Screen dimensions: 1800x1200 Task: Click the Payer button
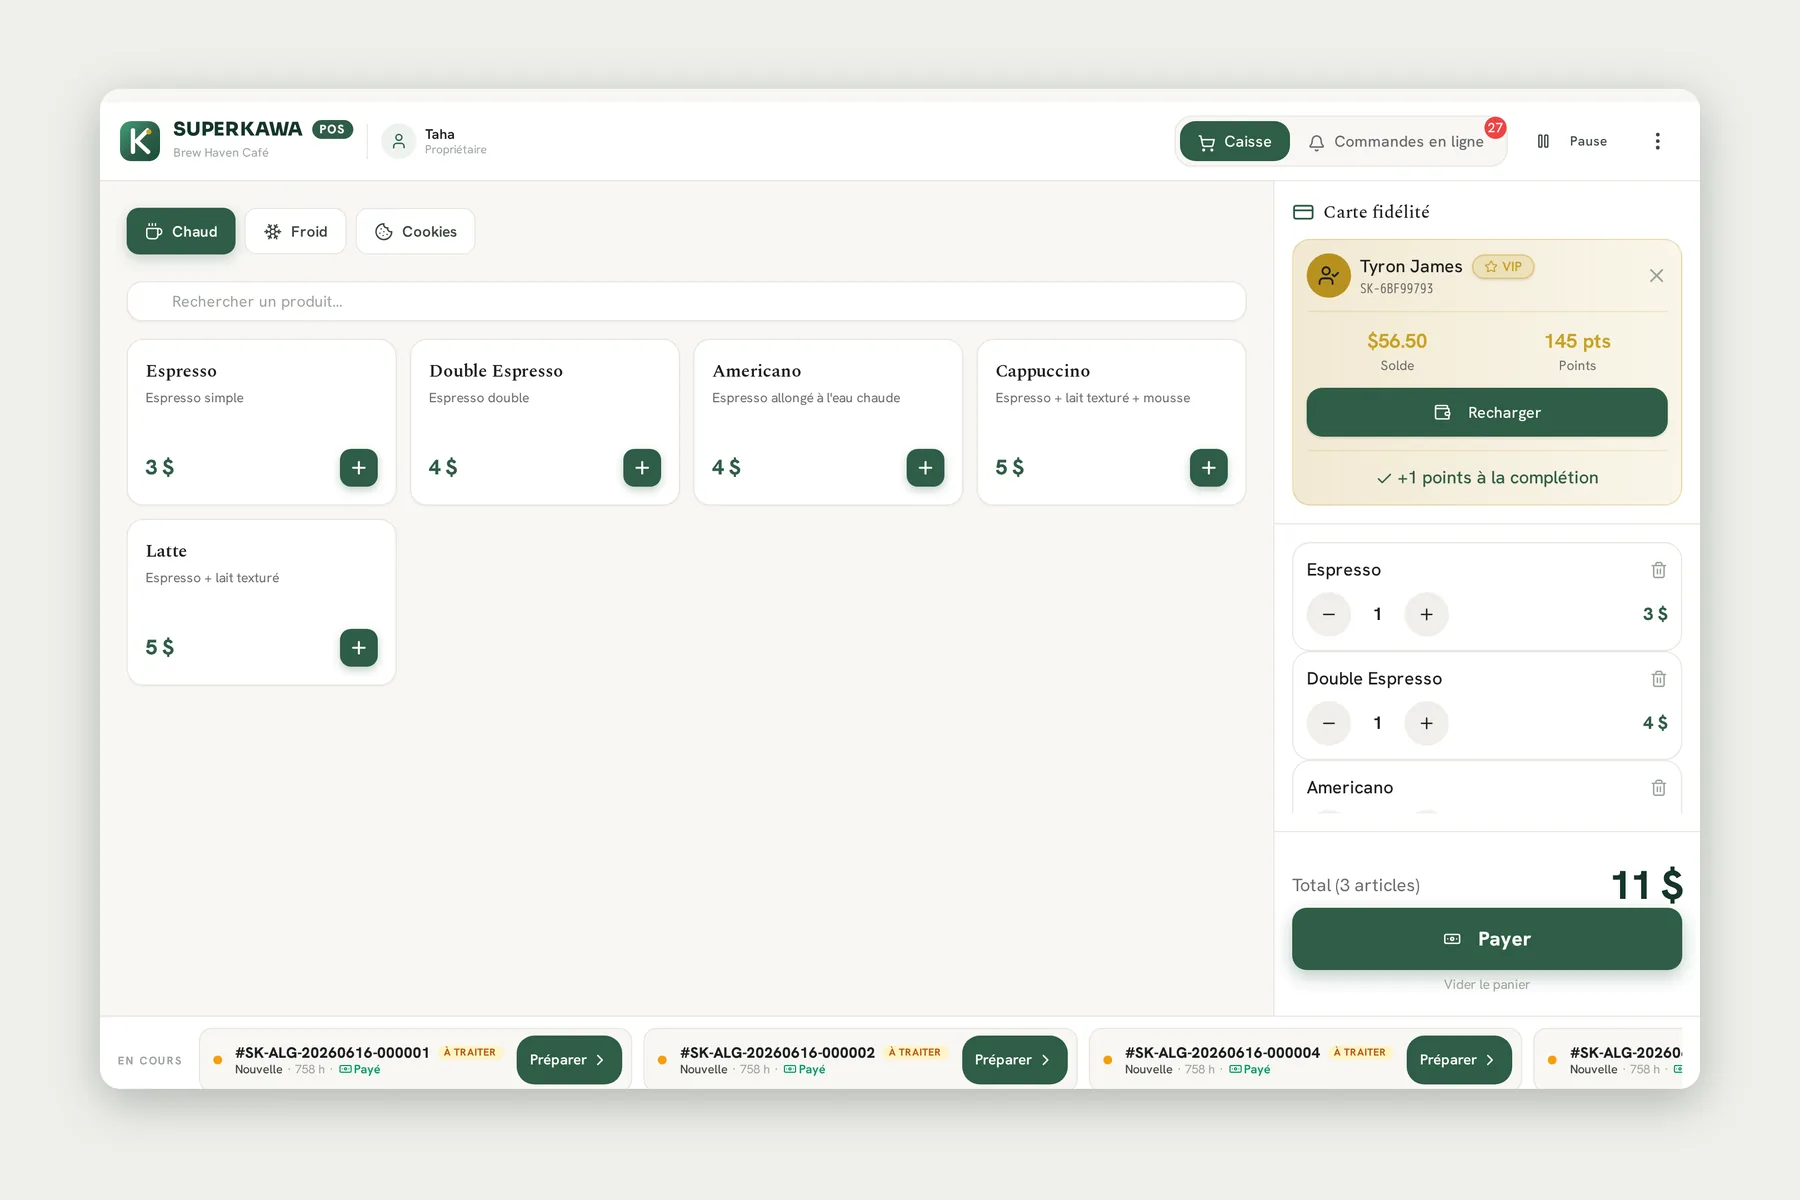pos(1487,939)
